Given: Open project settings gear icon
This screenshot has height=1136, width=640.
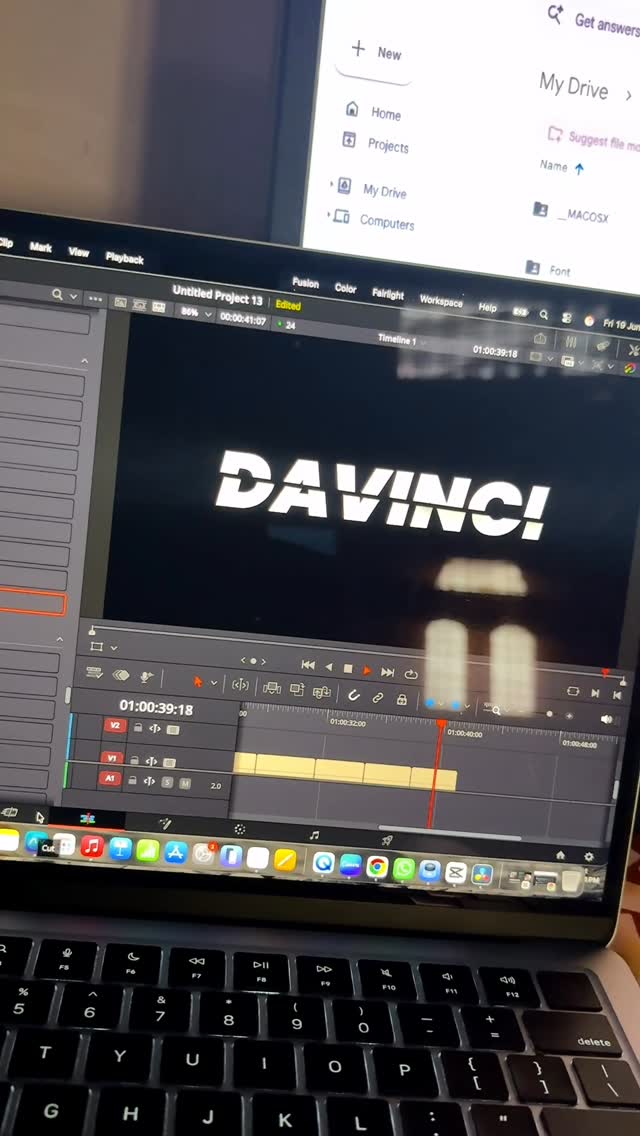Looking at the screenshot, I should click(589, 857).
